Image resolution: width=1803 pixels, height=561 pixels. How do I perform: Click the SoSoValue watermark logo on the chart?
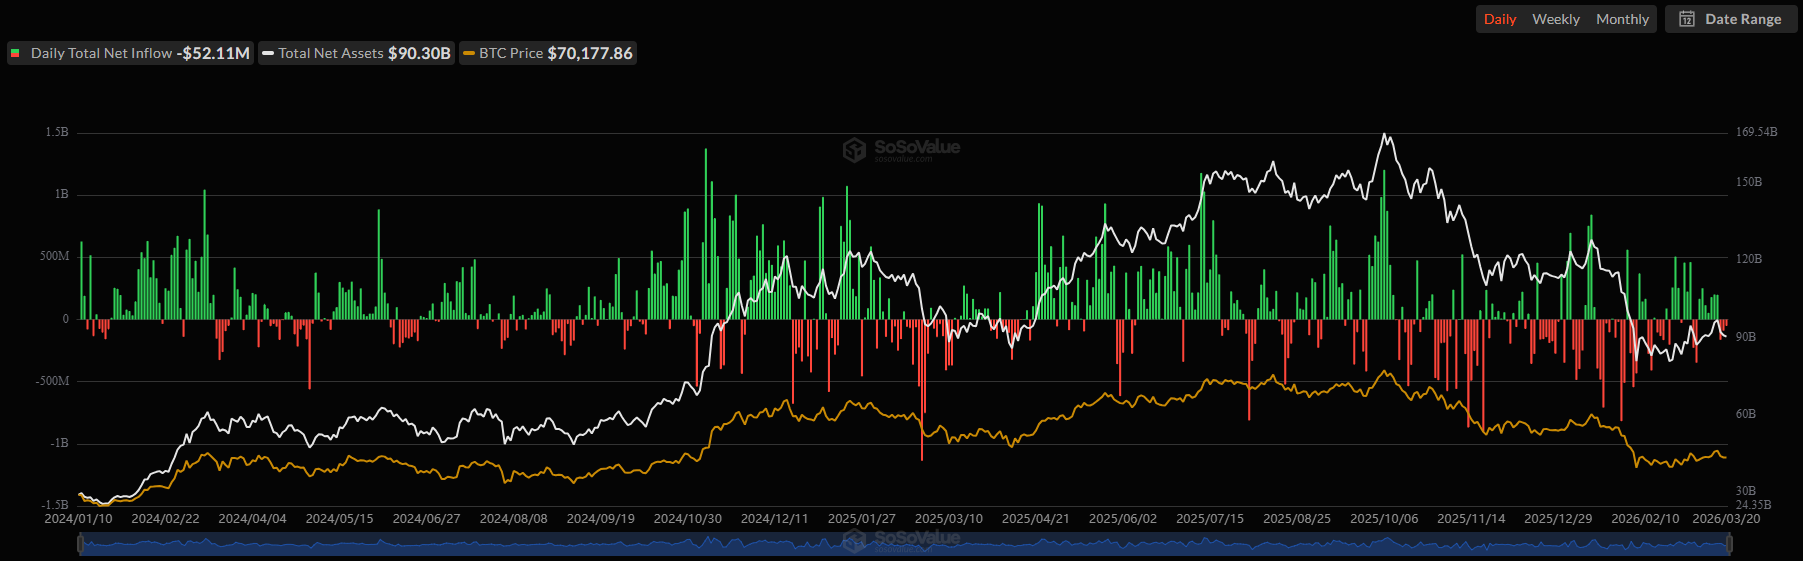(x=854, y=150)
